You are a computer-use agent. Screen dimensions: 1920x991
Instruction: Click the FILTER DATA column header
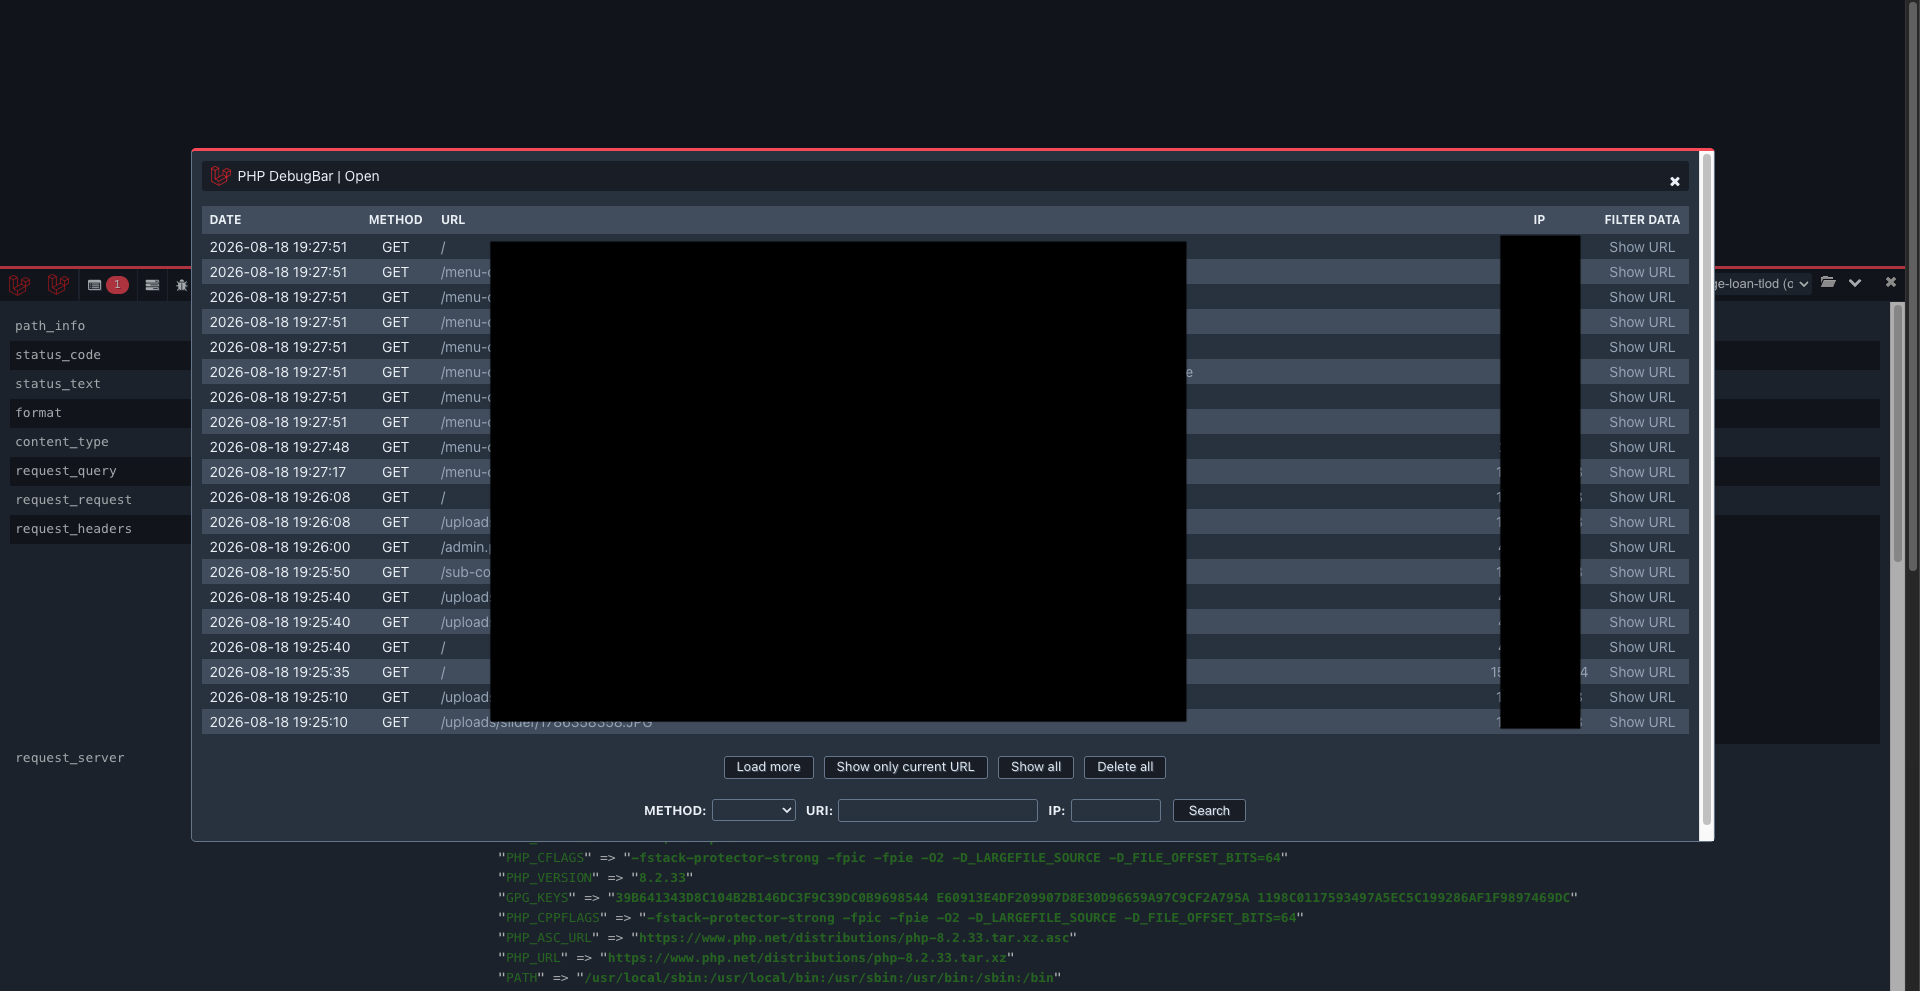coord(1642,220)
